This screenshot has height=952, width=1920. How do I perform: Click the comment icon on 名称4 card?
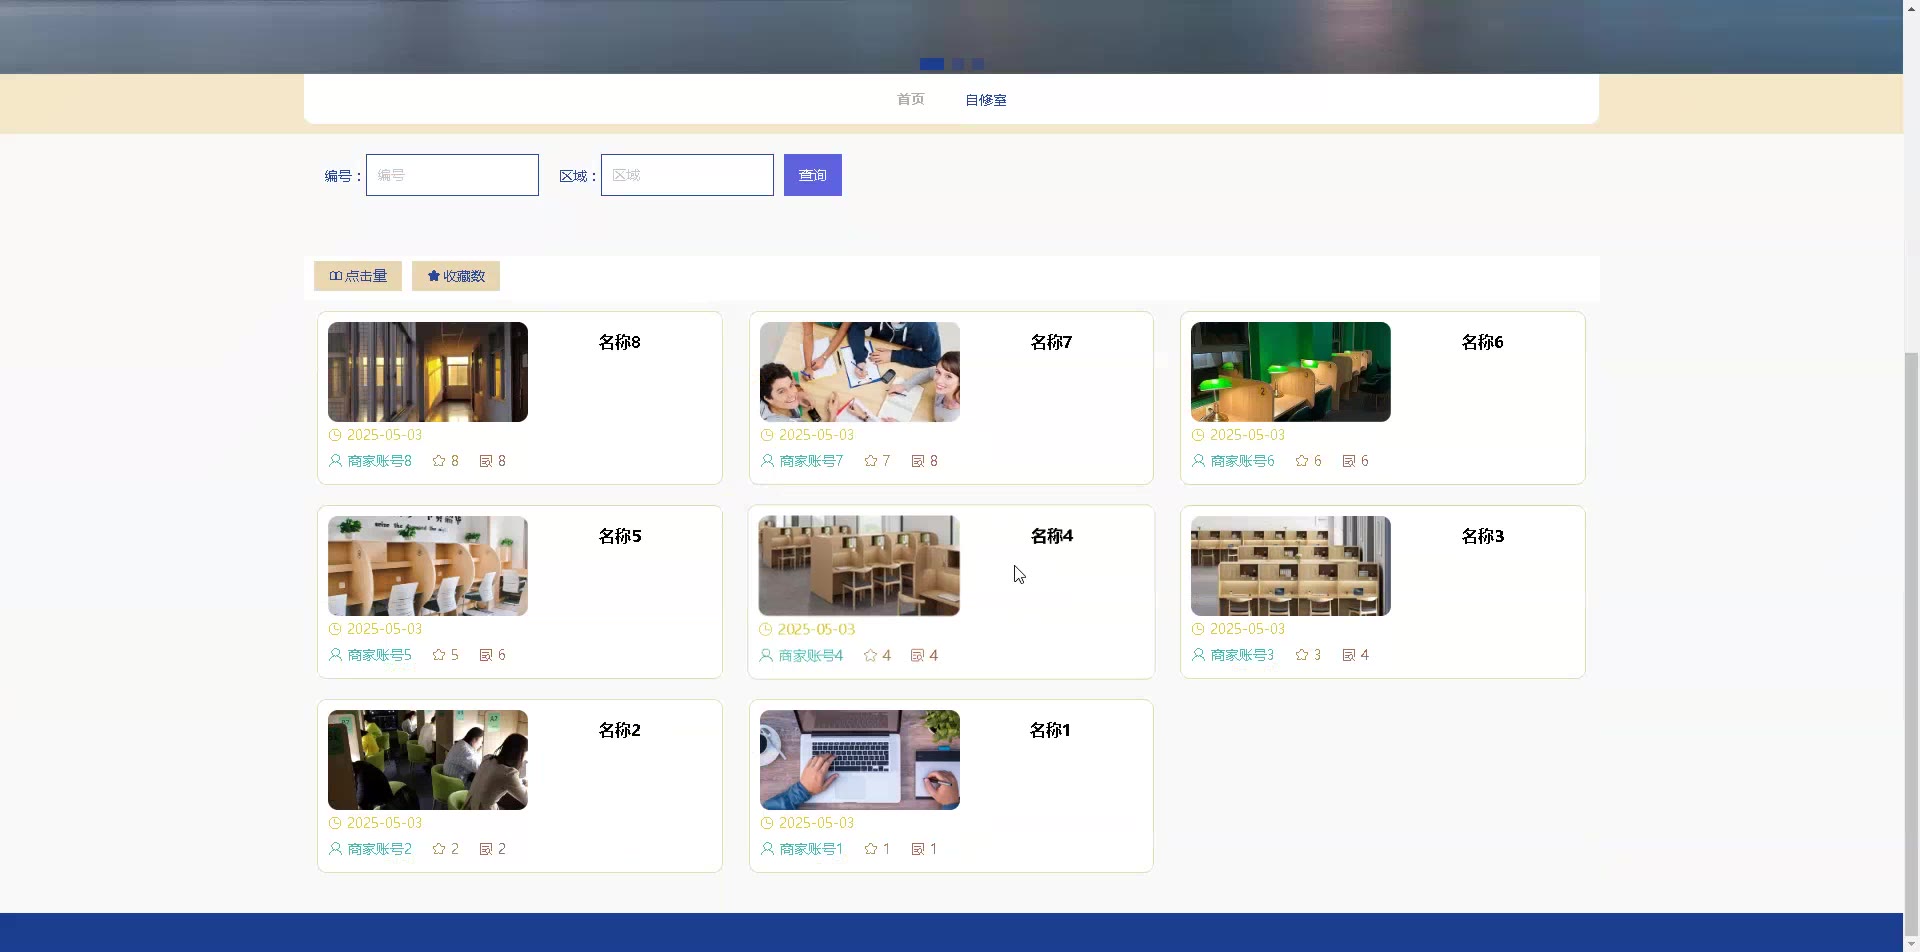coord(917,656)
